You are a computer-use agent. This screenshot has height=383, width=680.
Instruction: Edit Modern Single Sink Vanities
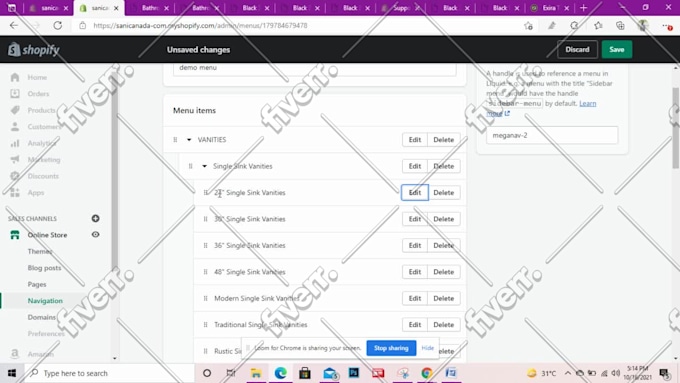pos(415,298)
